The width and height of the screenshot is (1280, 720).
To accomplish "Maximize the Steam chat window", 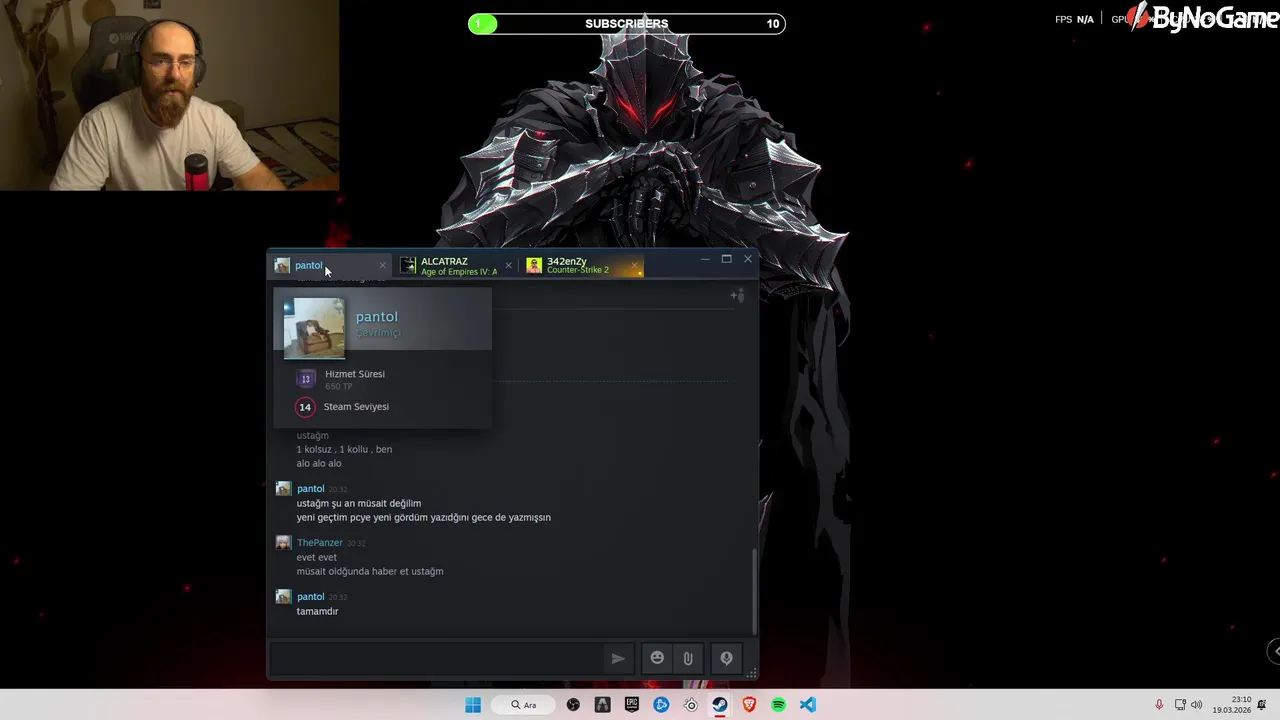I will click(x=727, y=259).
